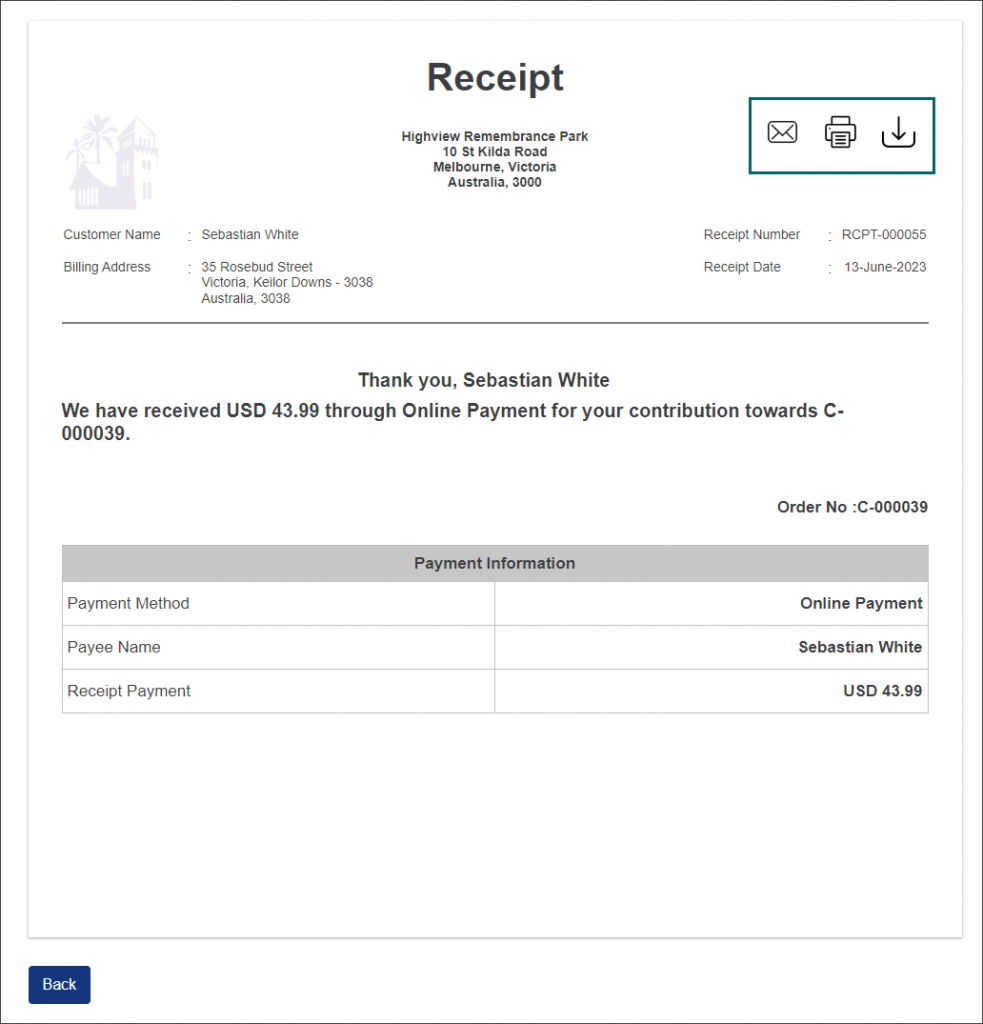This screenshot has height=1024, width=983.
Task: Click the organization logo image
Action: (x=112, y=162)
